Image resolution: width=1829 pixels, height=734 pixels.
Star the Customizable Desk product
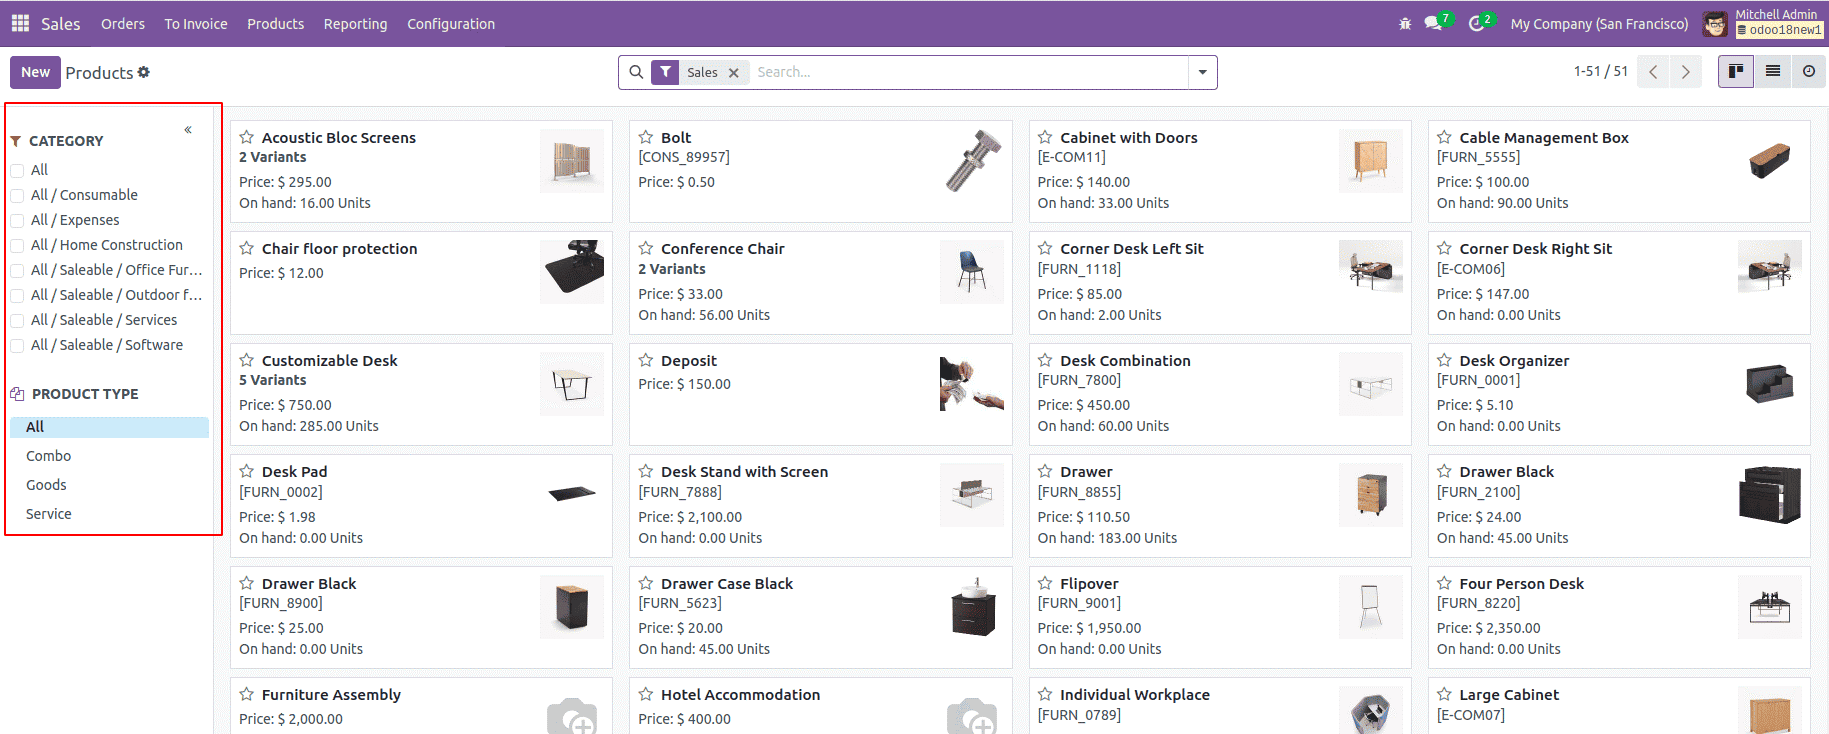pos(247,360)
